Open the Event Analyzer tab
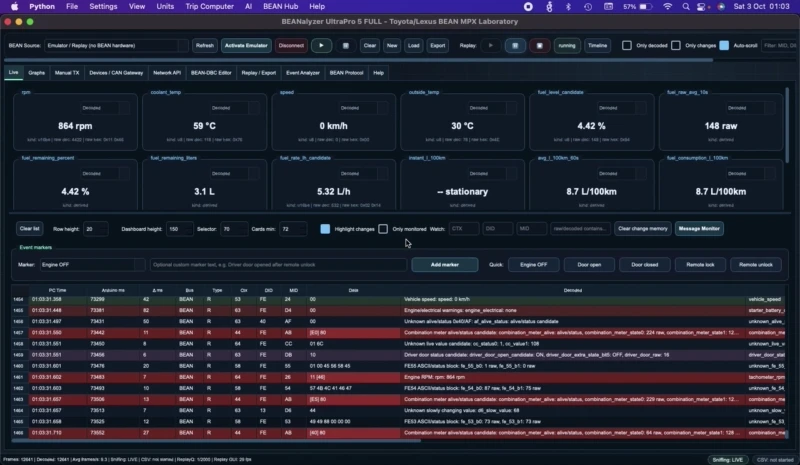The image size is (800, 465). (303, 73)
